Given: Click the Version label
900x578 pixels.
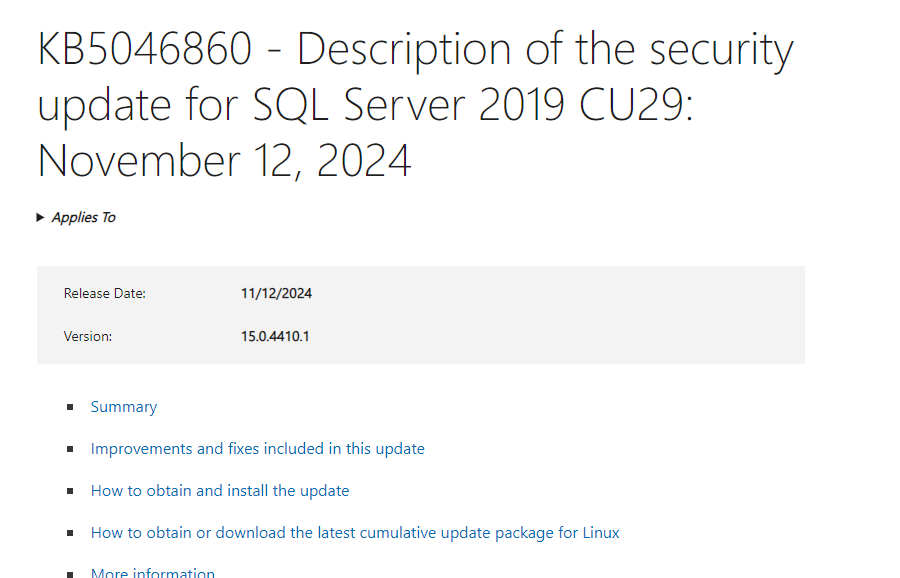Looking at the screenshot, I should [x=88, y=336].
